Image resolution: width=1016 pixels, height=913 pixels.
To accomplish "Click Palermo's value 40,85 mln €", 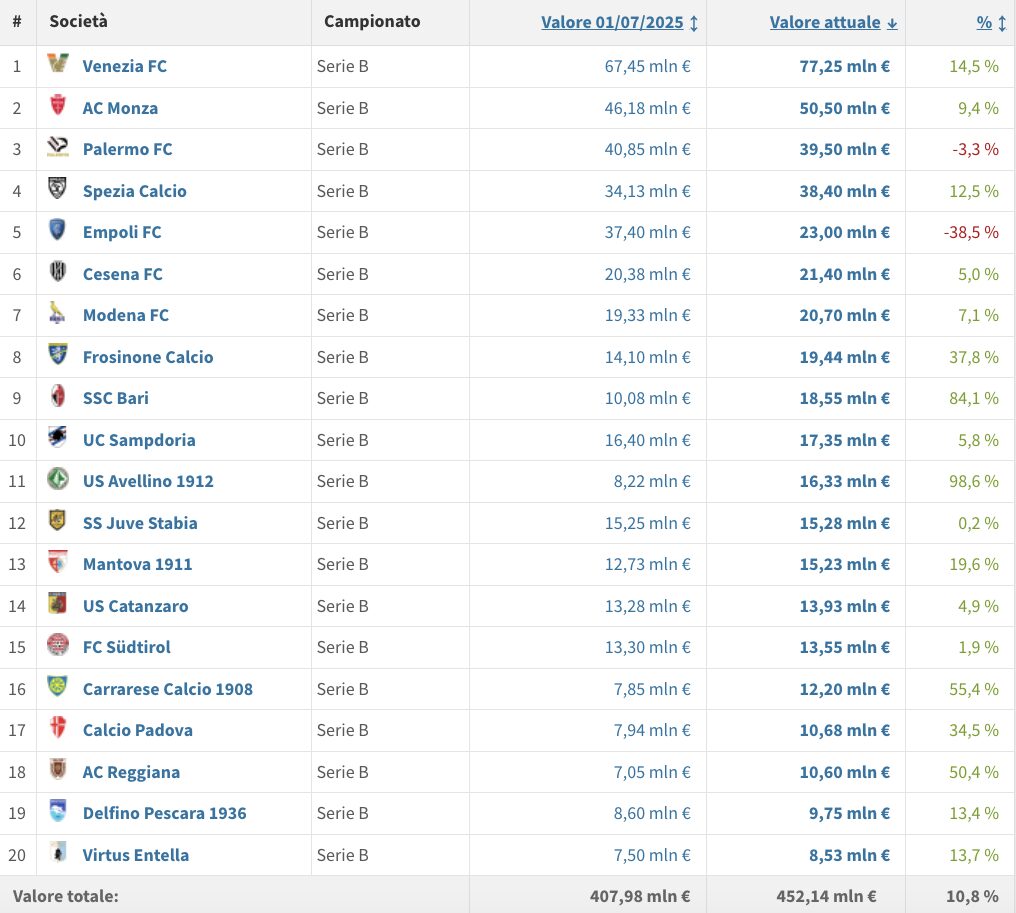I will click(647, 149).
